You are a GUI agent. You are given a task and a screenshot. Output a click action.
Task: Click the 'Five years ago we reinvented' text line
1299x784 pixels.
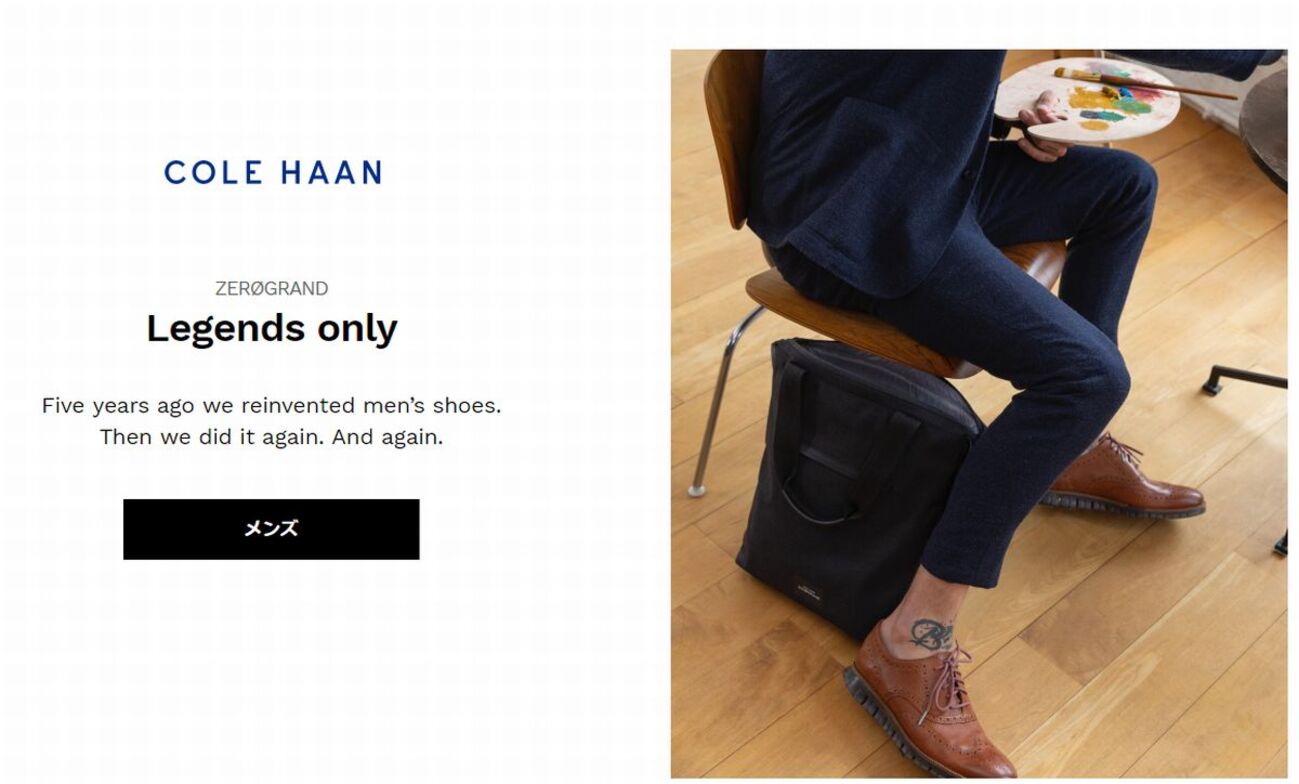coord(271,405)
